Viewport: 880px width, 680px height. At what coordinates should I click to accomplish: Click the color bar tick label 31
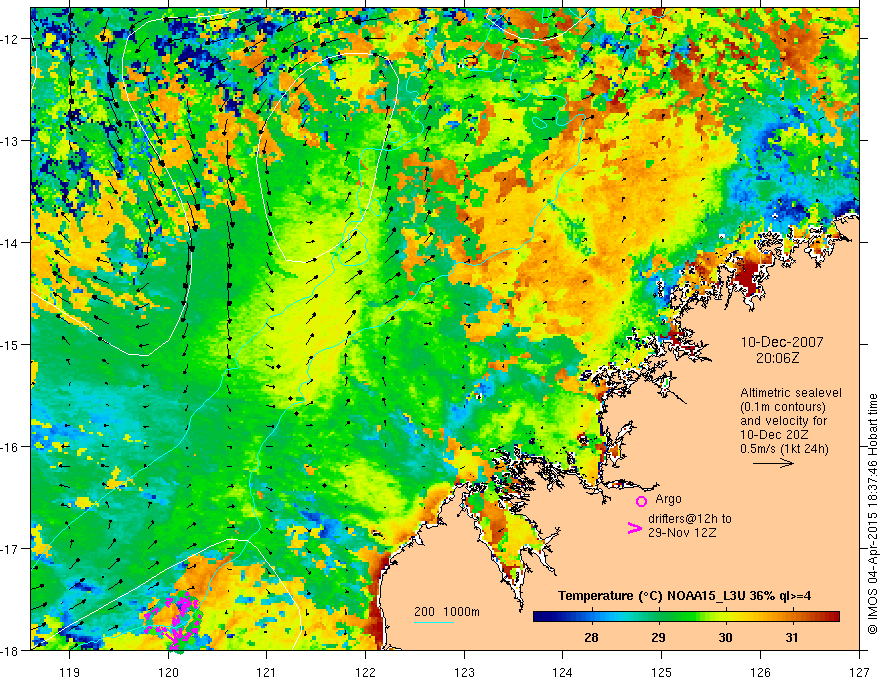[791, 637]
